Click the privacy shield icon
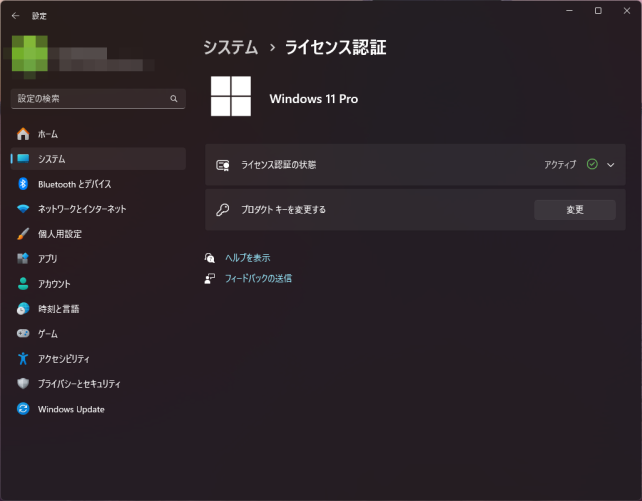Viewport: 642px width, 501px height. 23,384
